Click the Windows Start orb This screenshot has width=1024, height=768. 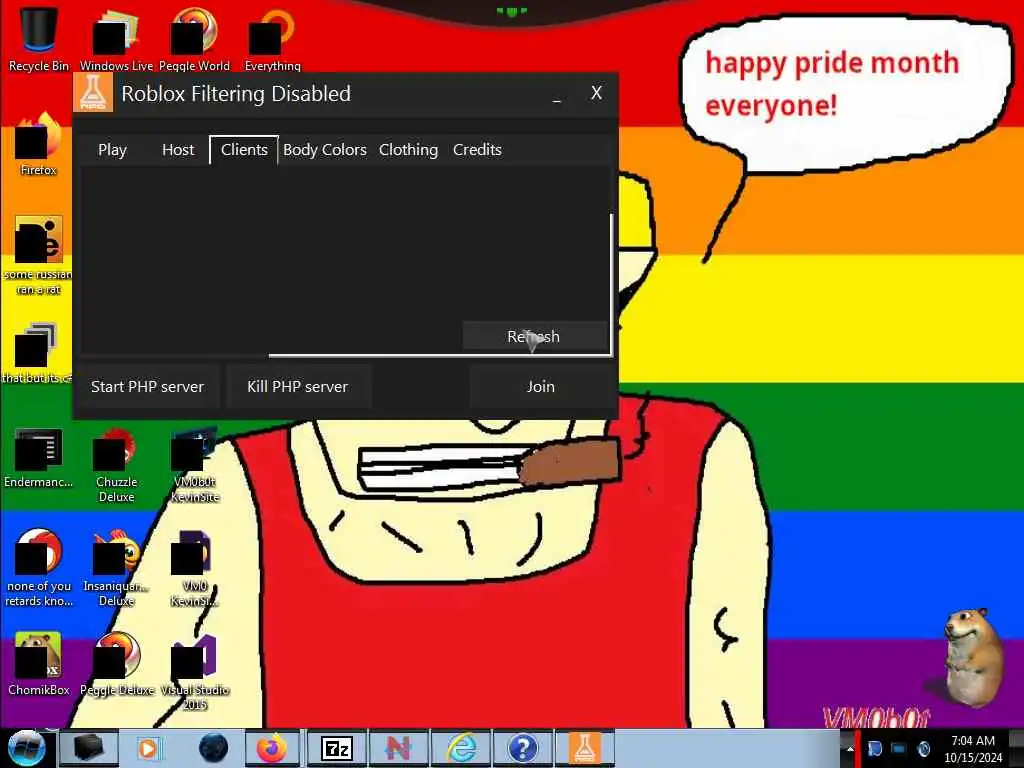coord(26,748)
